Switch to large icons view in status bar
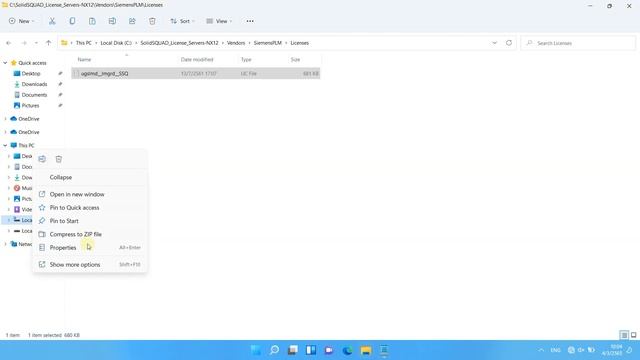 (633, 335)
